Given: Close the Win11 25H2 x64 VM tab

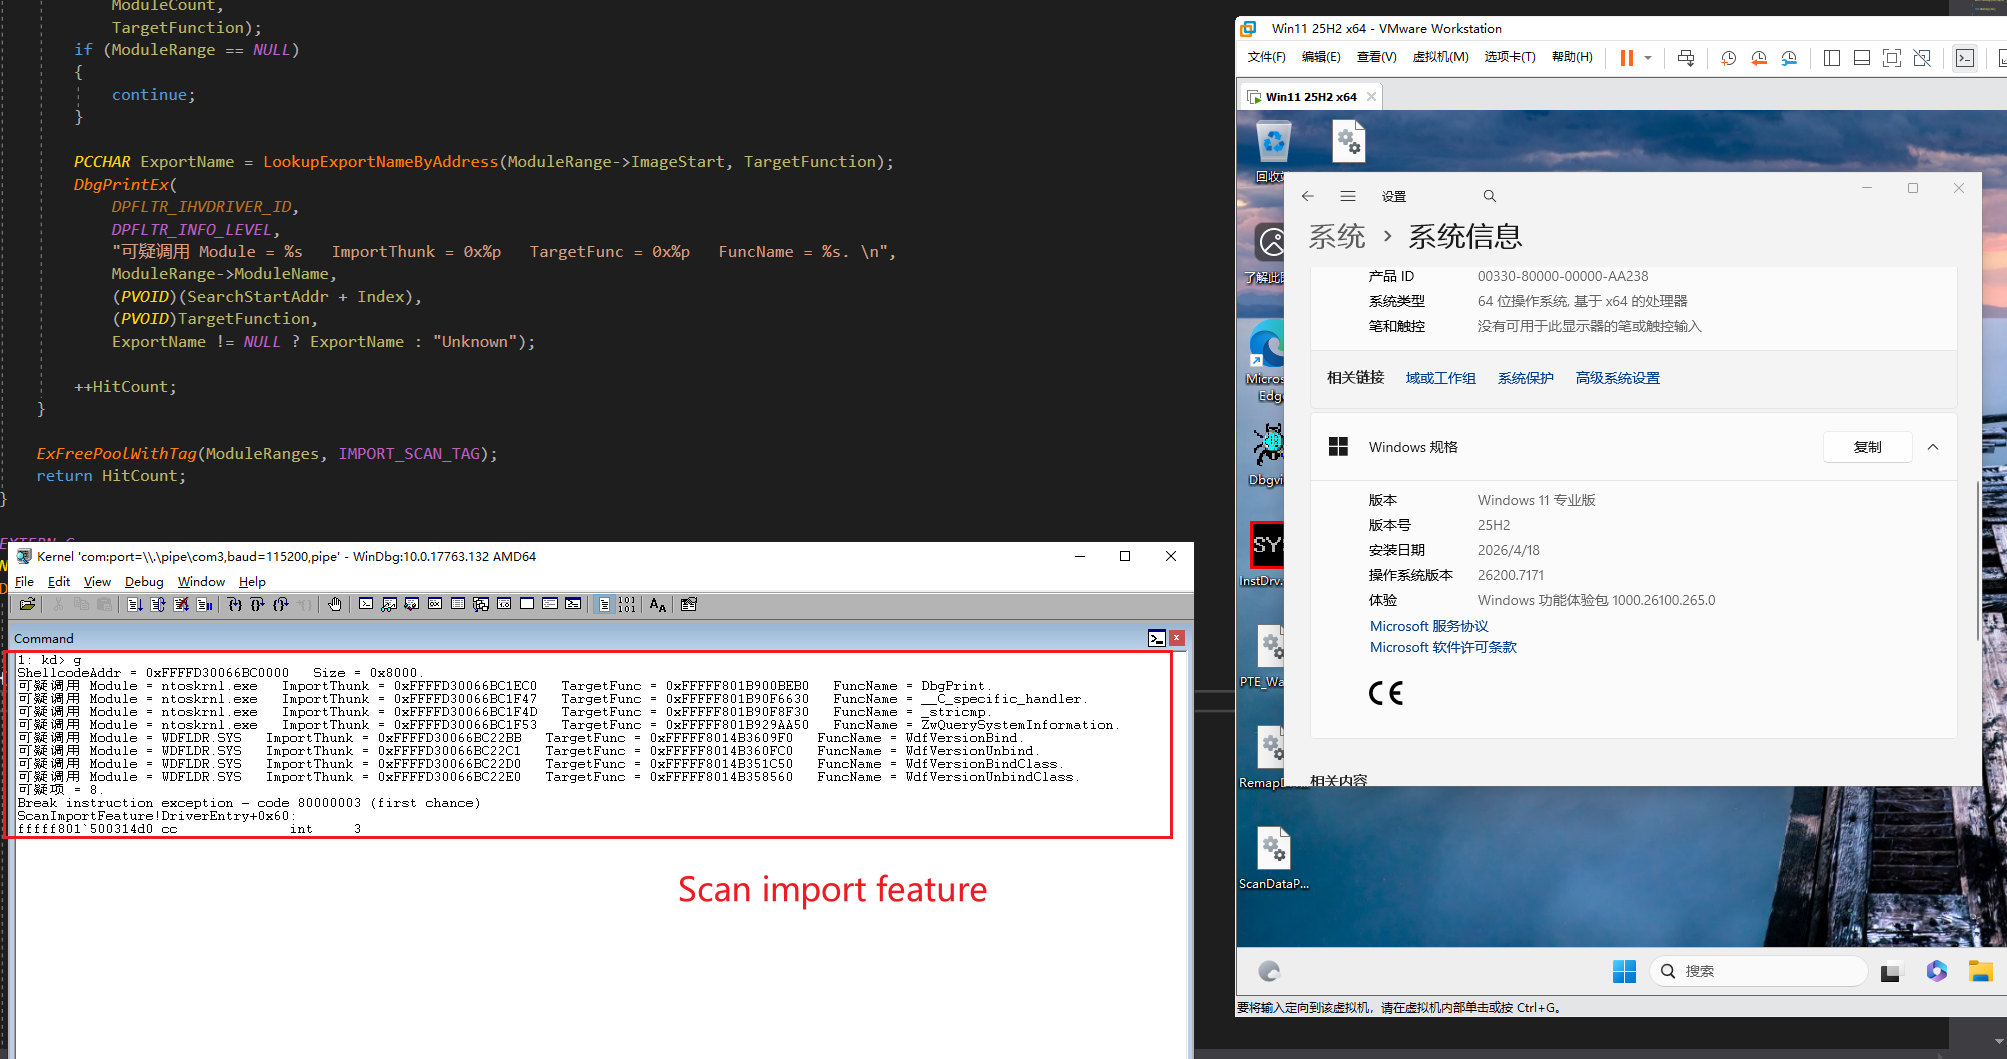Looking at the screenshot, I should (x=1371, y=97).
